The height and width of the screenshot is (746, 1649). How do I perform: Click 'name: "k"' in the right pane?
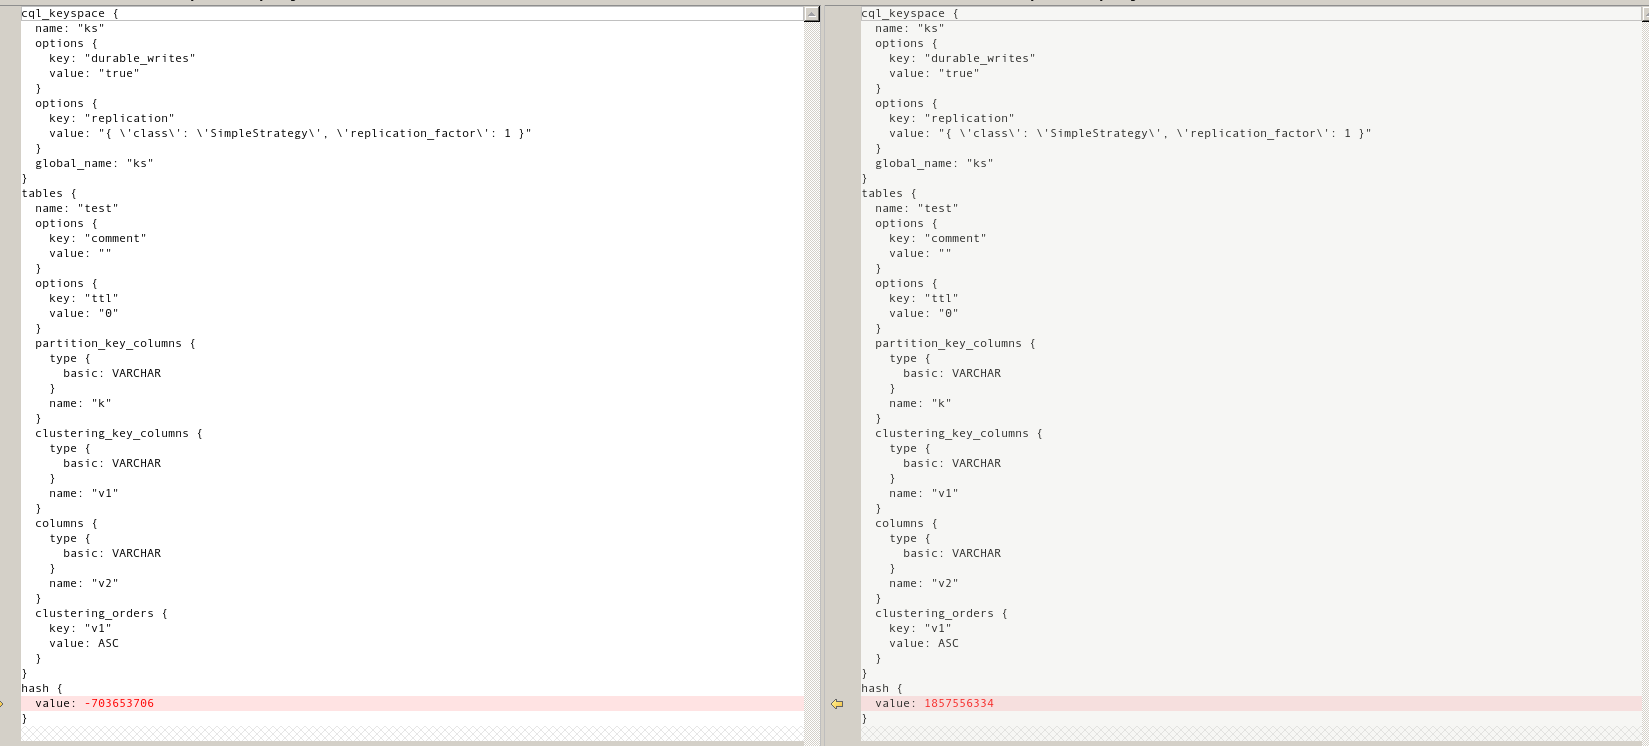(x=920, y=404)
